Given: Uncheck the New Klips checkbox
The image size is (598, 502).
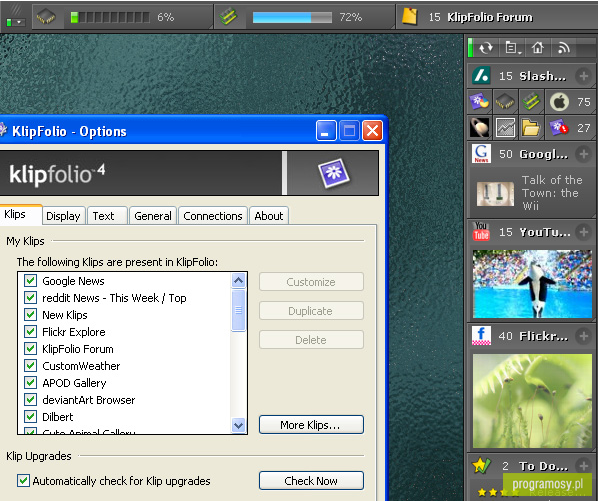Looking at the screenshot, I should point(31,314).
